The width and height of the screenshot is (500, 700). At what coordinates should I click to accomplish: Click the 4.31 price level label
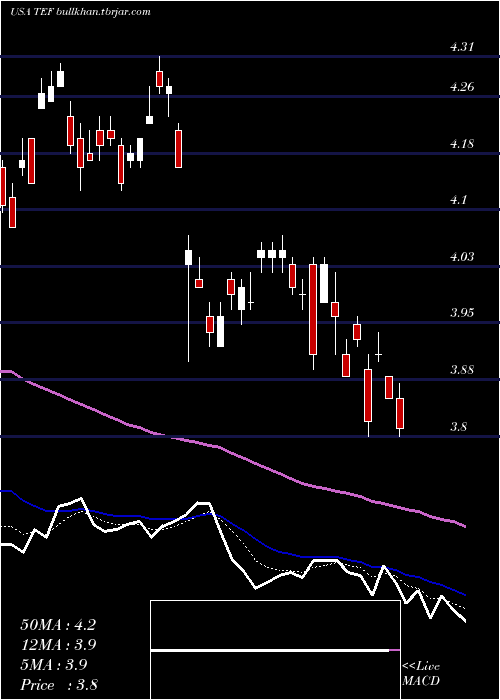[462, 47]
